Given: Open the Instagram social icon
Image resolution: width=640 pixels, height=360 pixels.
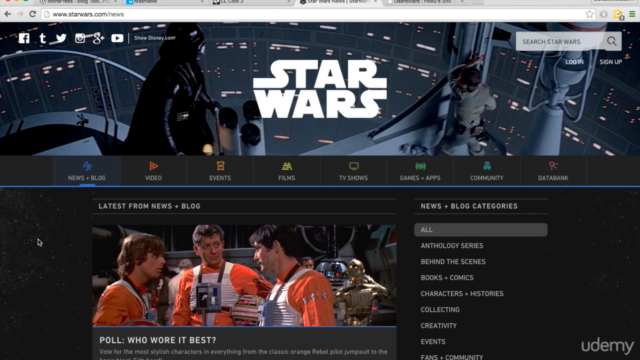Looking at the screenshot, I should tap(80, 38).
